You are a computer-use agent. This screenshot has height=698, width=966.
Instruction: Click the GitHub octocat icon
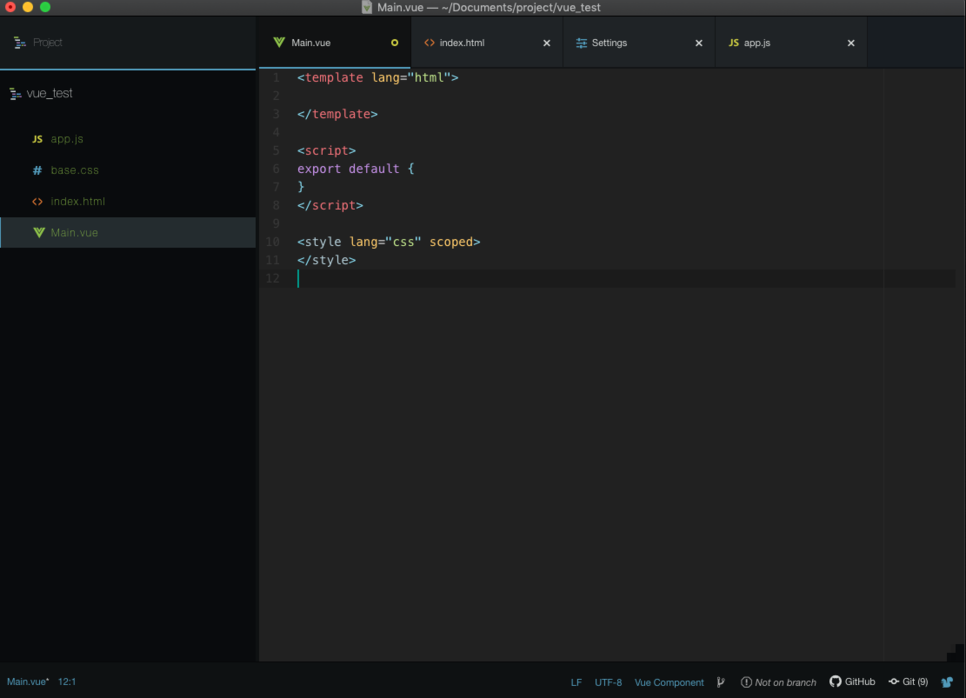(x=835, y=681)
